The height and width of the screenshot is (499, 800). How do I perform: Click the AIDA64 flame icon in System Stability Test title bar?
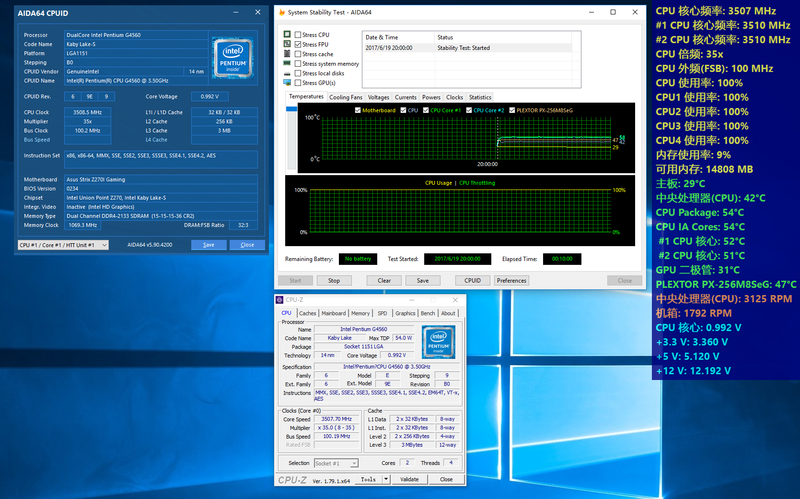[x=282, y=12]
